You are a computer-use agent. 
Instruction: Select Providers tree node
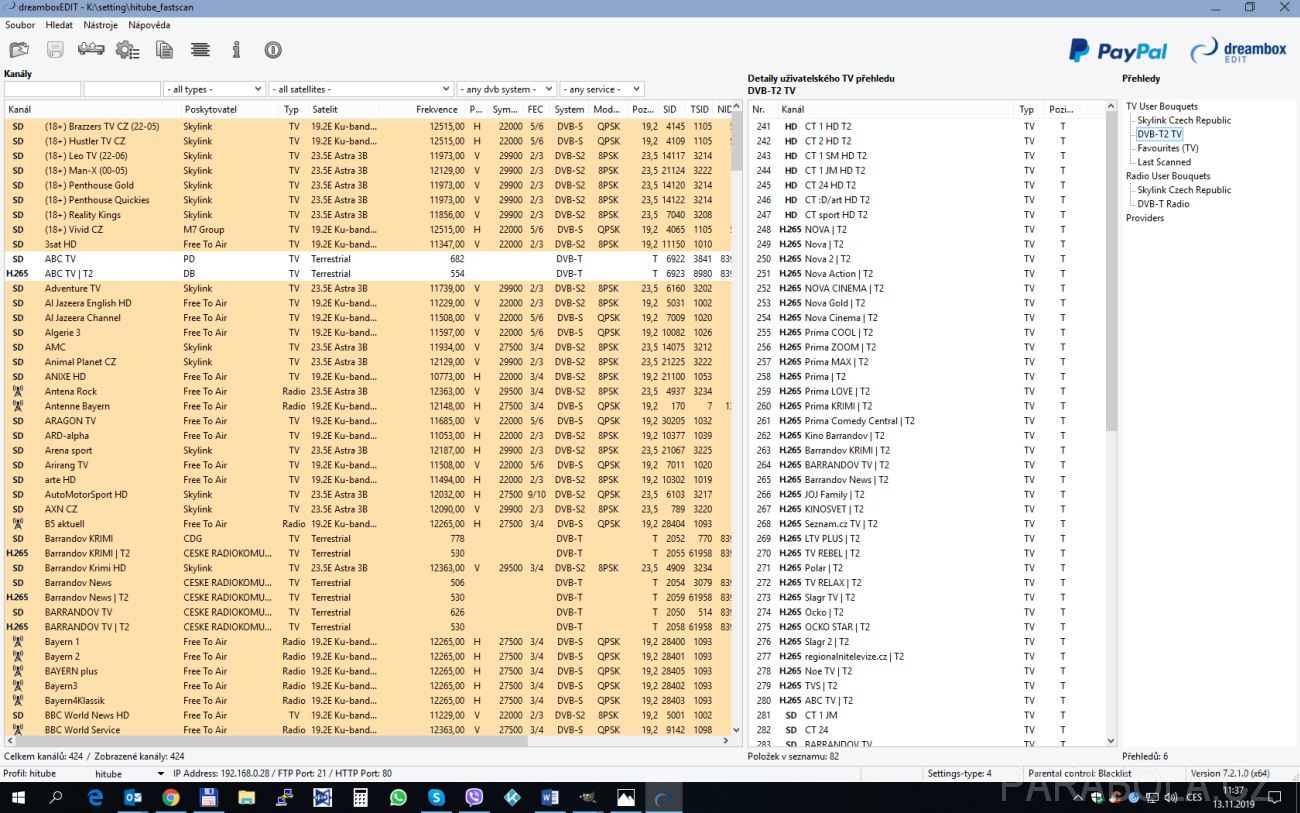coord(1145,218)
